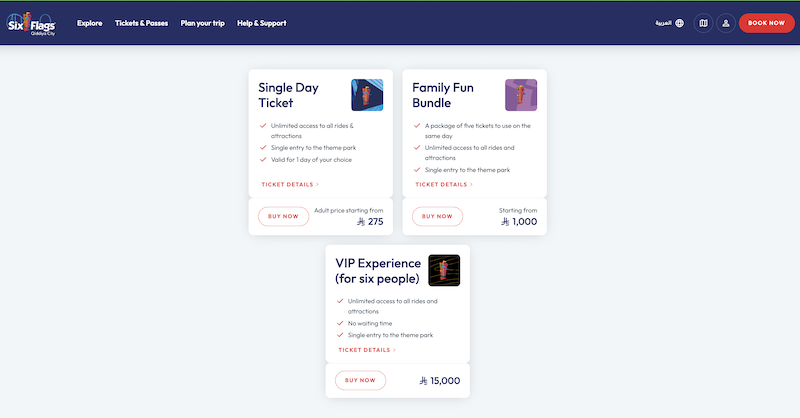The width and height of the screenshot is (800, 418).
Task: Open the Explore menu
Action: click(x=90, y=23)
